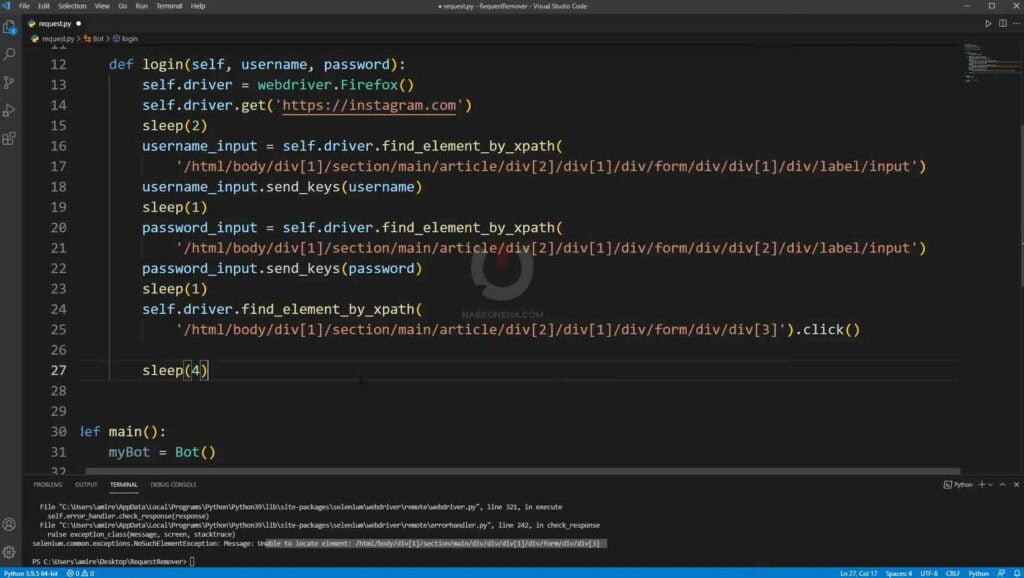Open the Source Control view
Image resolution: width=1024 pixels, height=578 pixels.
pos(9,82)
